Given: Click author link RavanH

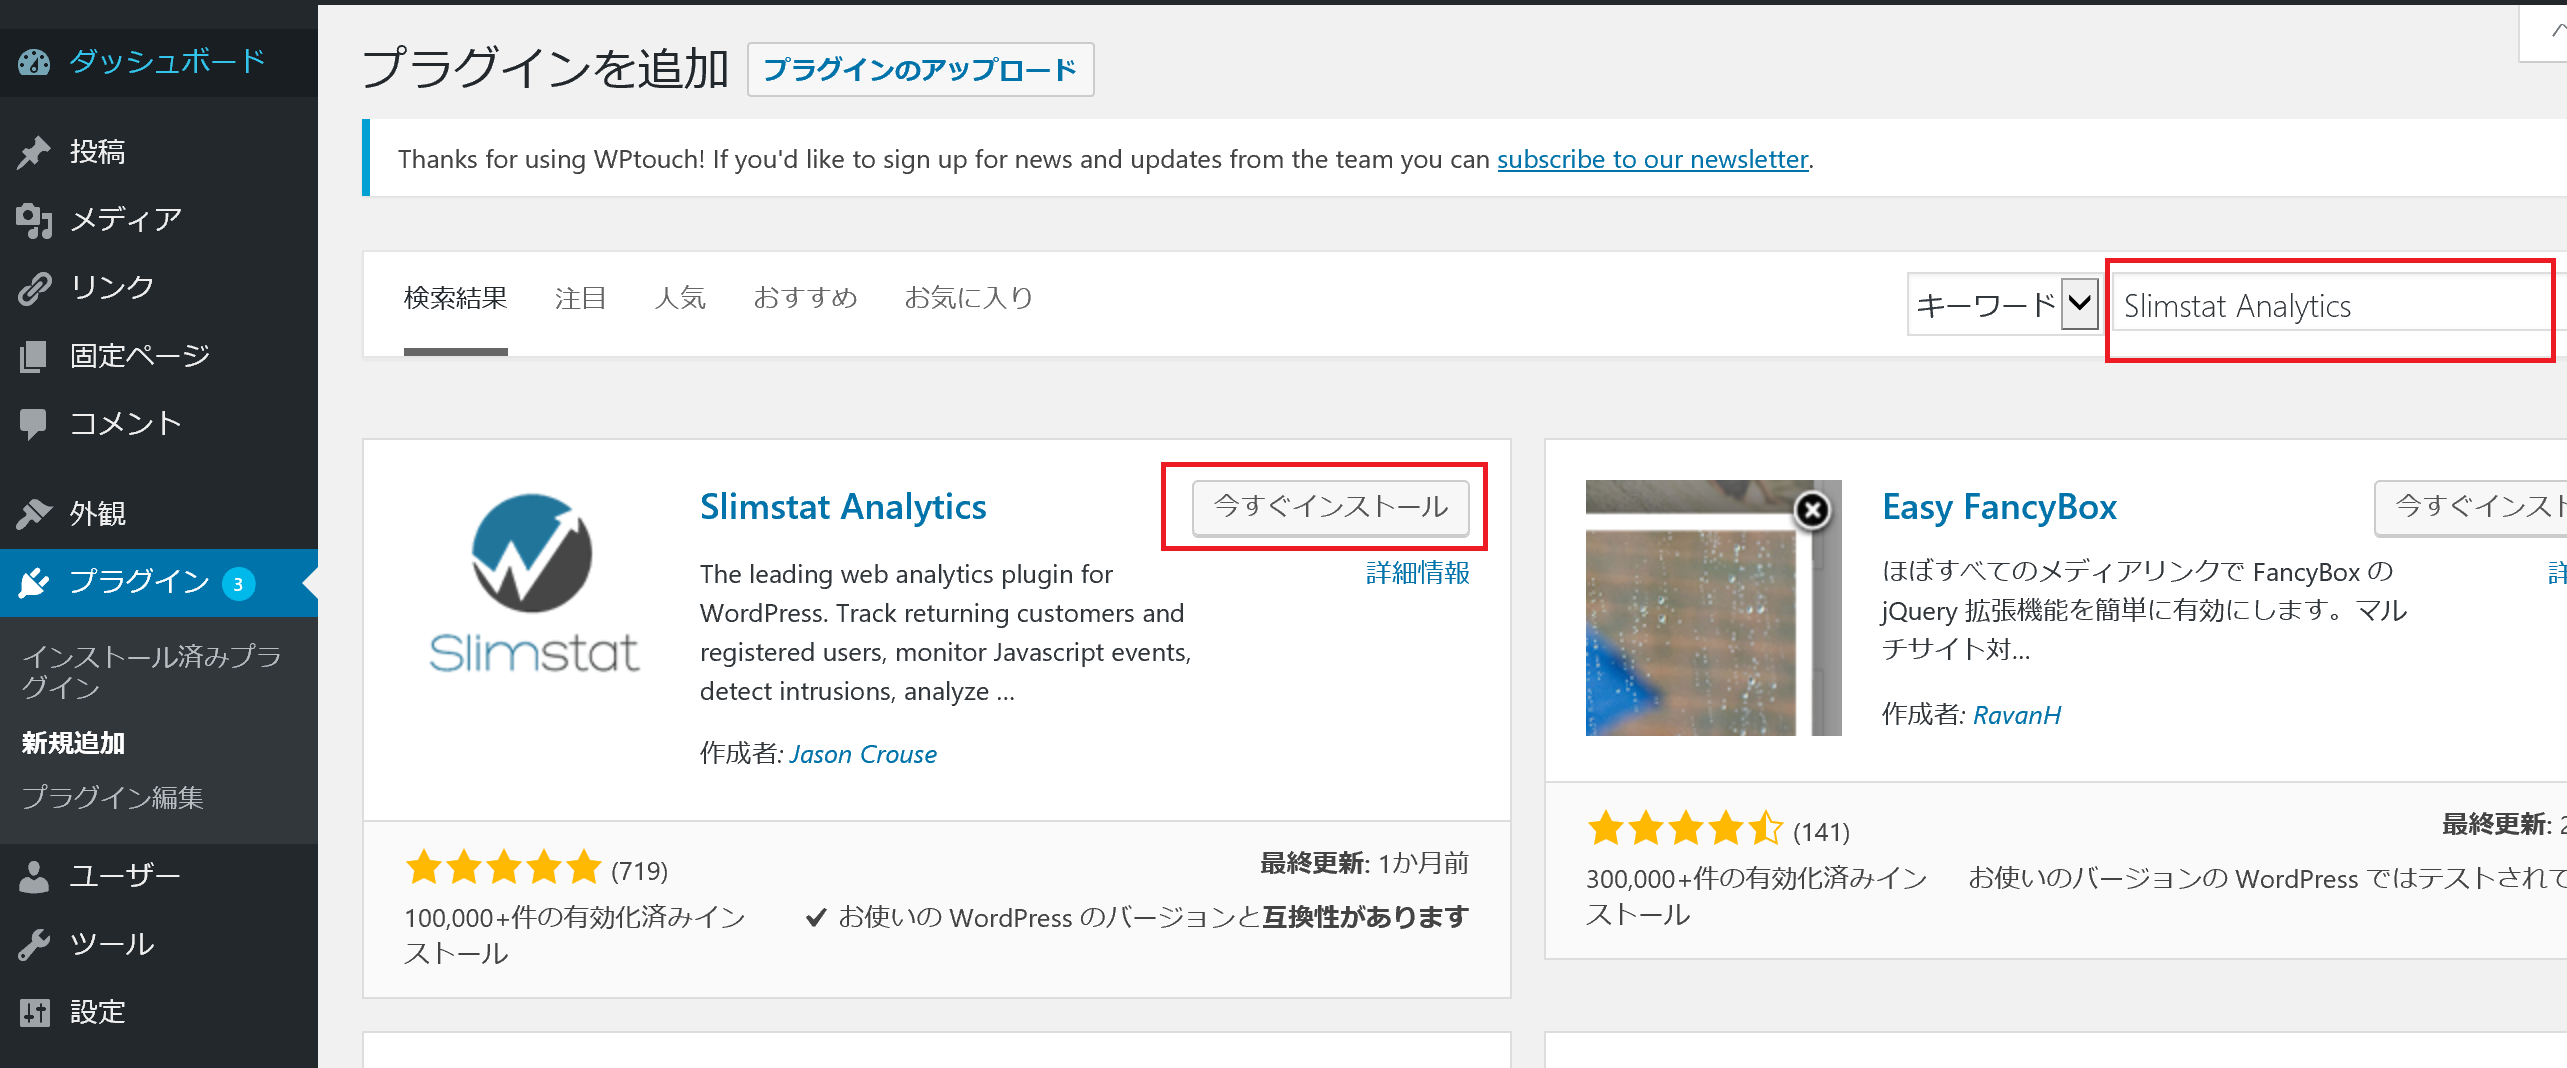Looking at the screenshot, I should pyautogui.click(x=2017, y=715).
